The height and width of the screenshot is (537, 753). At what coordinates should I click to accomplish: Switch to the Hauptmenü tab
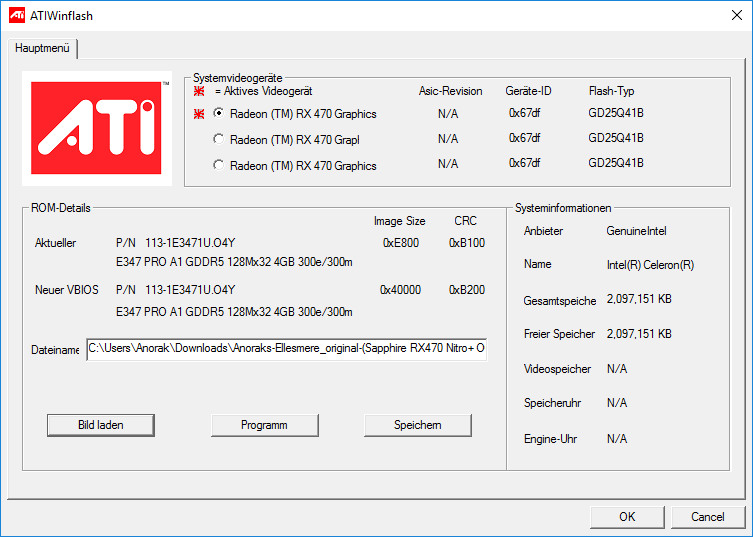point(41,48)
